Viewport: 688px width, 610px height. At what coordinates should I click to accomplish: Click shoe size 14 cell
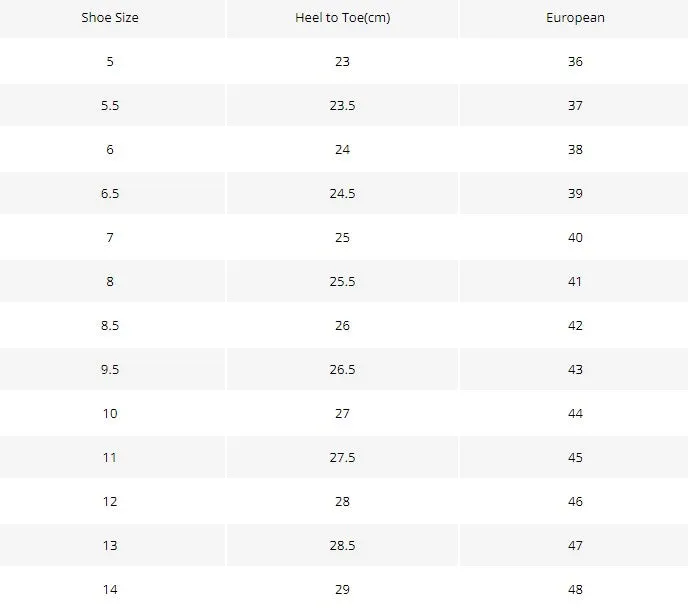pyautogui.click(x=110, y=589)
